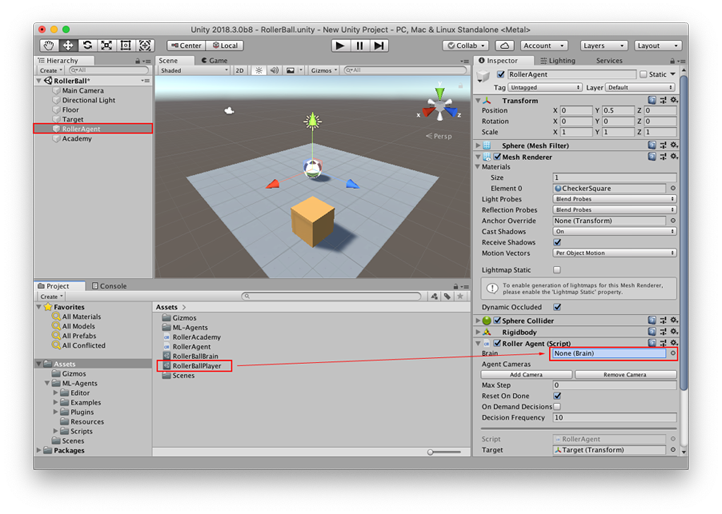Select the Scale tool
Viewport: 722px width, 514px height.
pyautogui.click(x=106, y=45)
